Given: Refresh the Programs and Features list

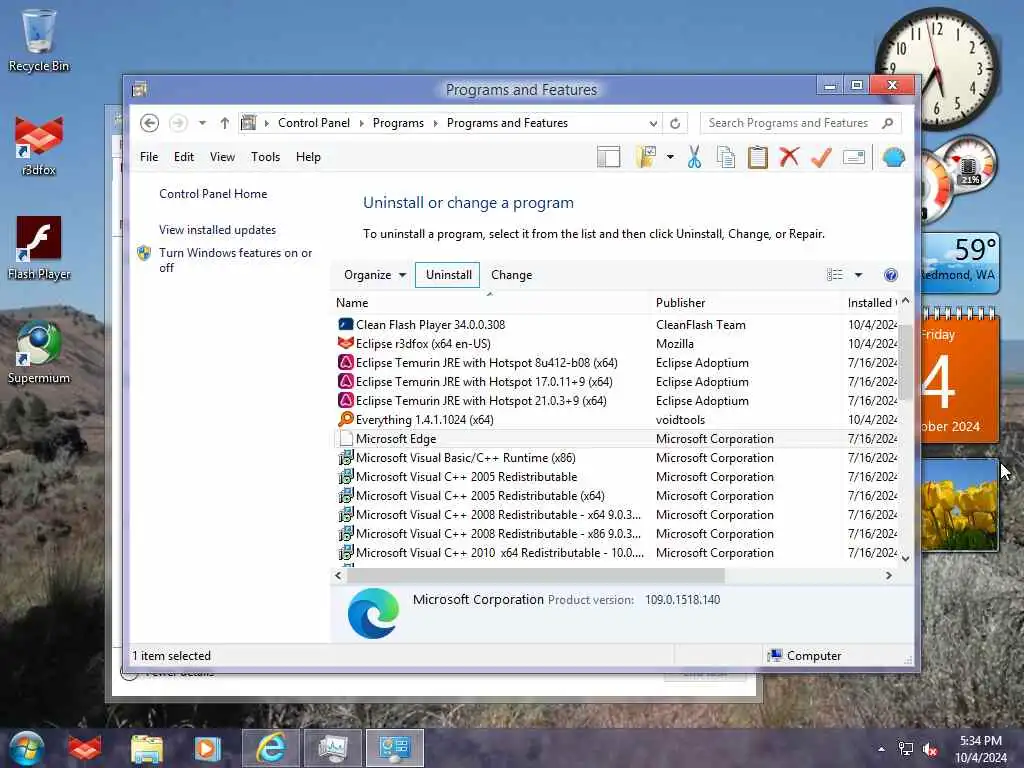Looking at the screenshot, I should click(x=675, y=123).
